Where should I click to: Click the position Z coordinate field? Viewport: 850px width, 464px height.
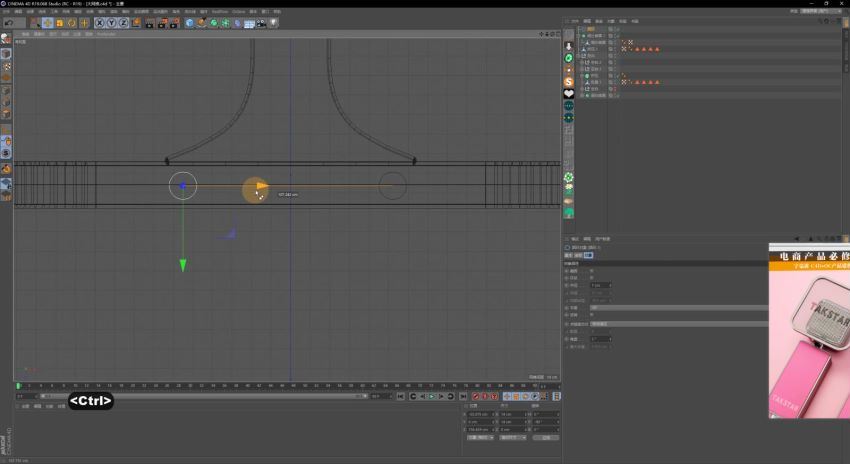tap(481, 429)
